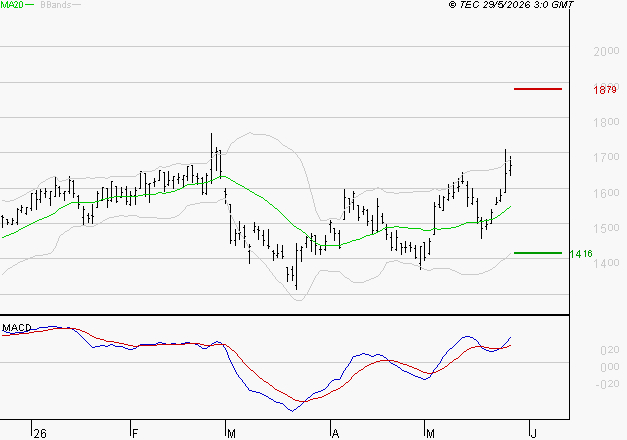Click the MACD 000 axis label
The width and height of the screenshot is (627, 440).
[x=610, y=367]
